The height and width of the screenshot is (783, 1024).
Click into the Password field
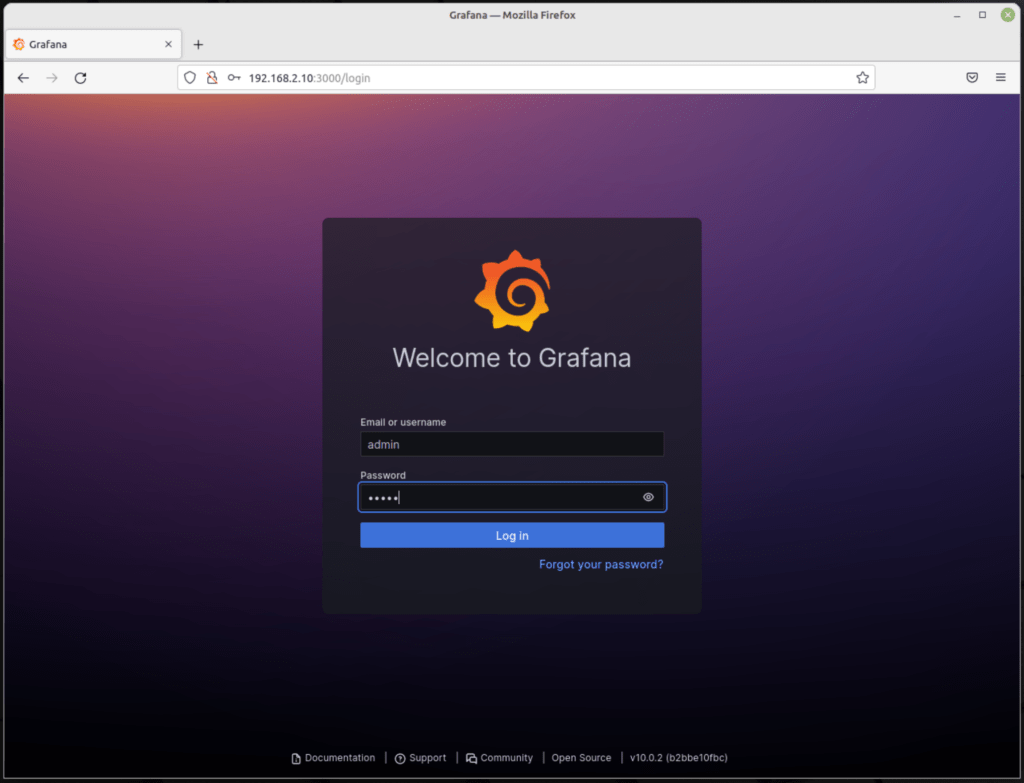coord(512,497)
